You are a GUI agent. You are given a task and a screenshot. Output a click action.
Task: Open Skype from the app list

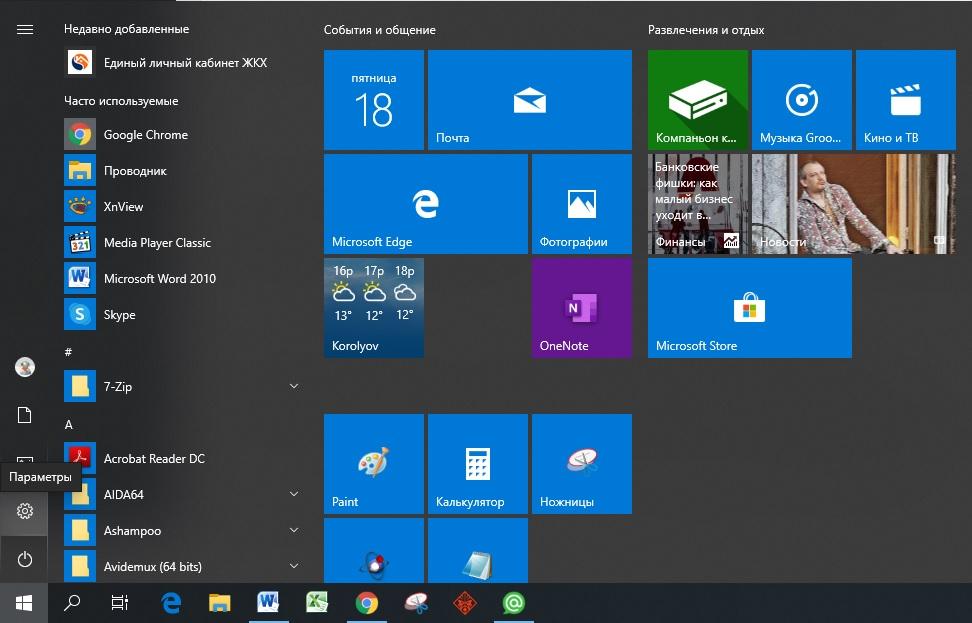point(183,314)
